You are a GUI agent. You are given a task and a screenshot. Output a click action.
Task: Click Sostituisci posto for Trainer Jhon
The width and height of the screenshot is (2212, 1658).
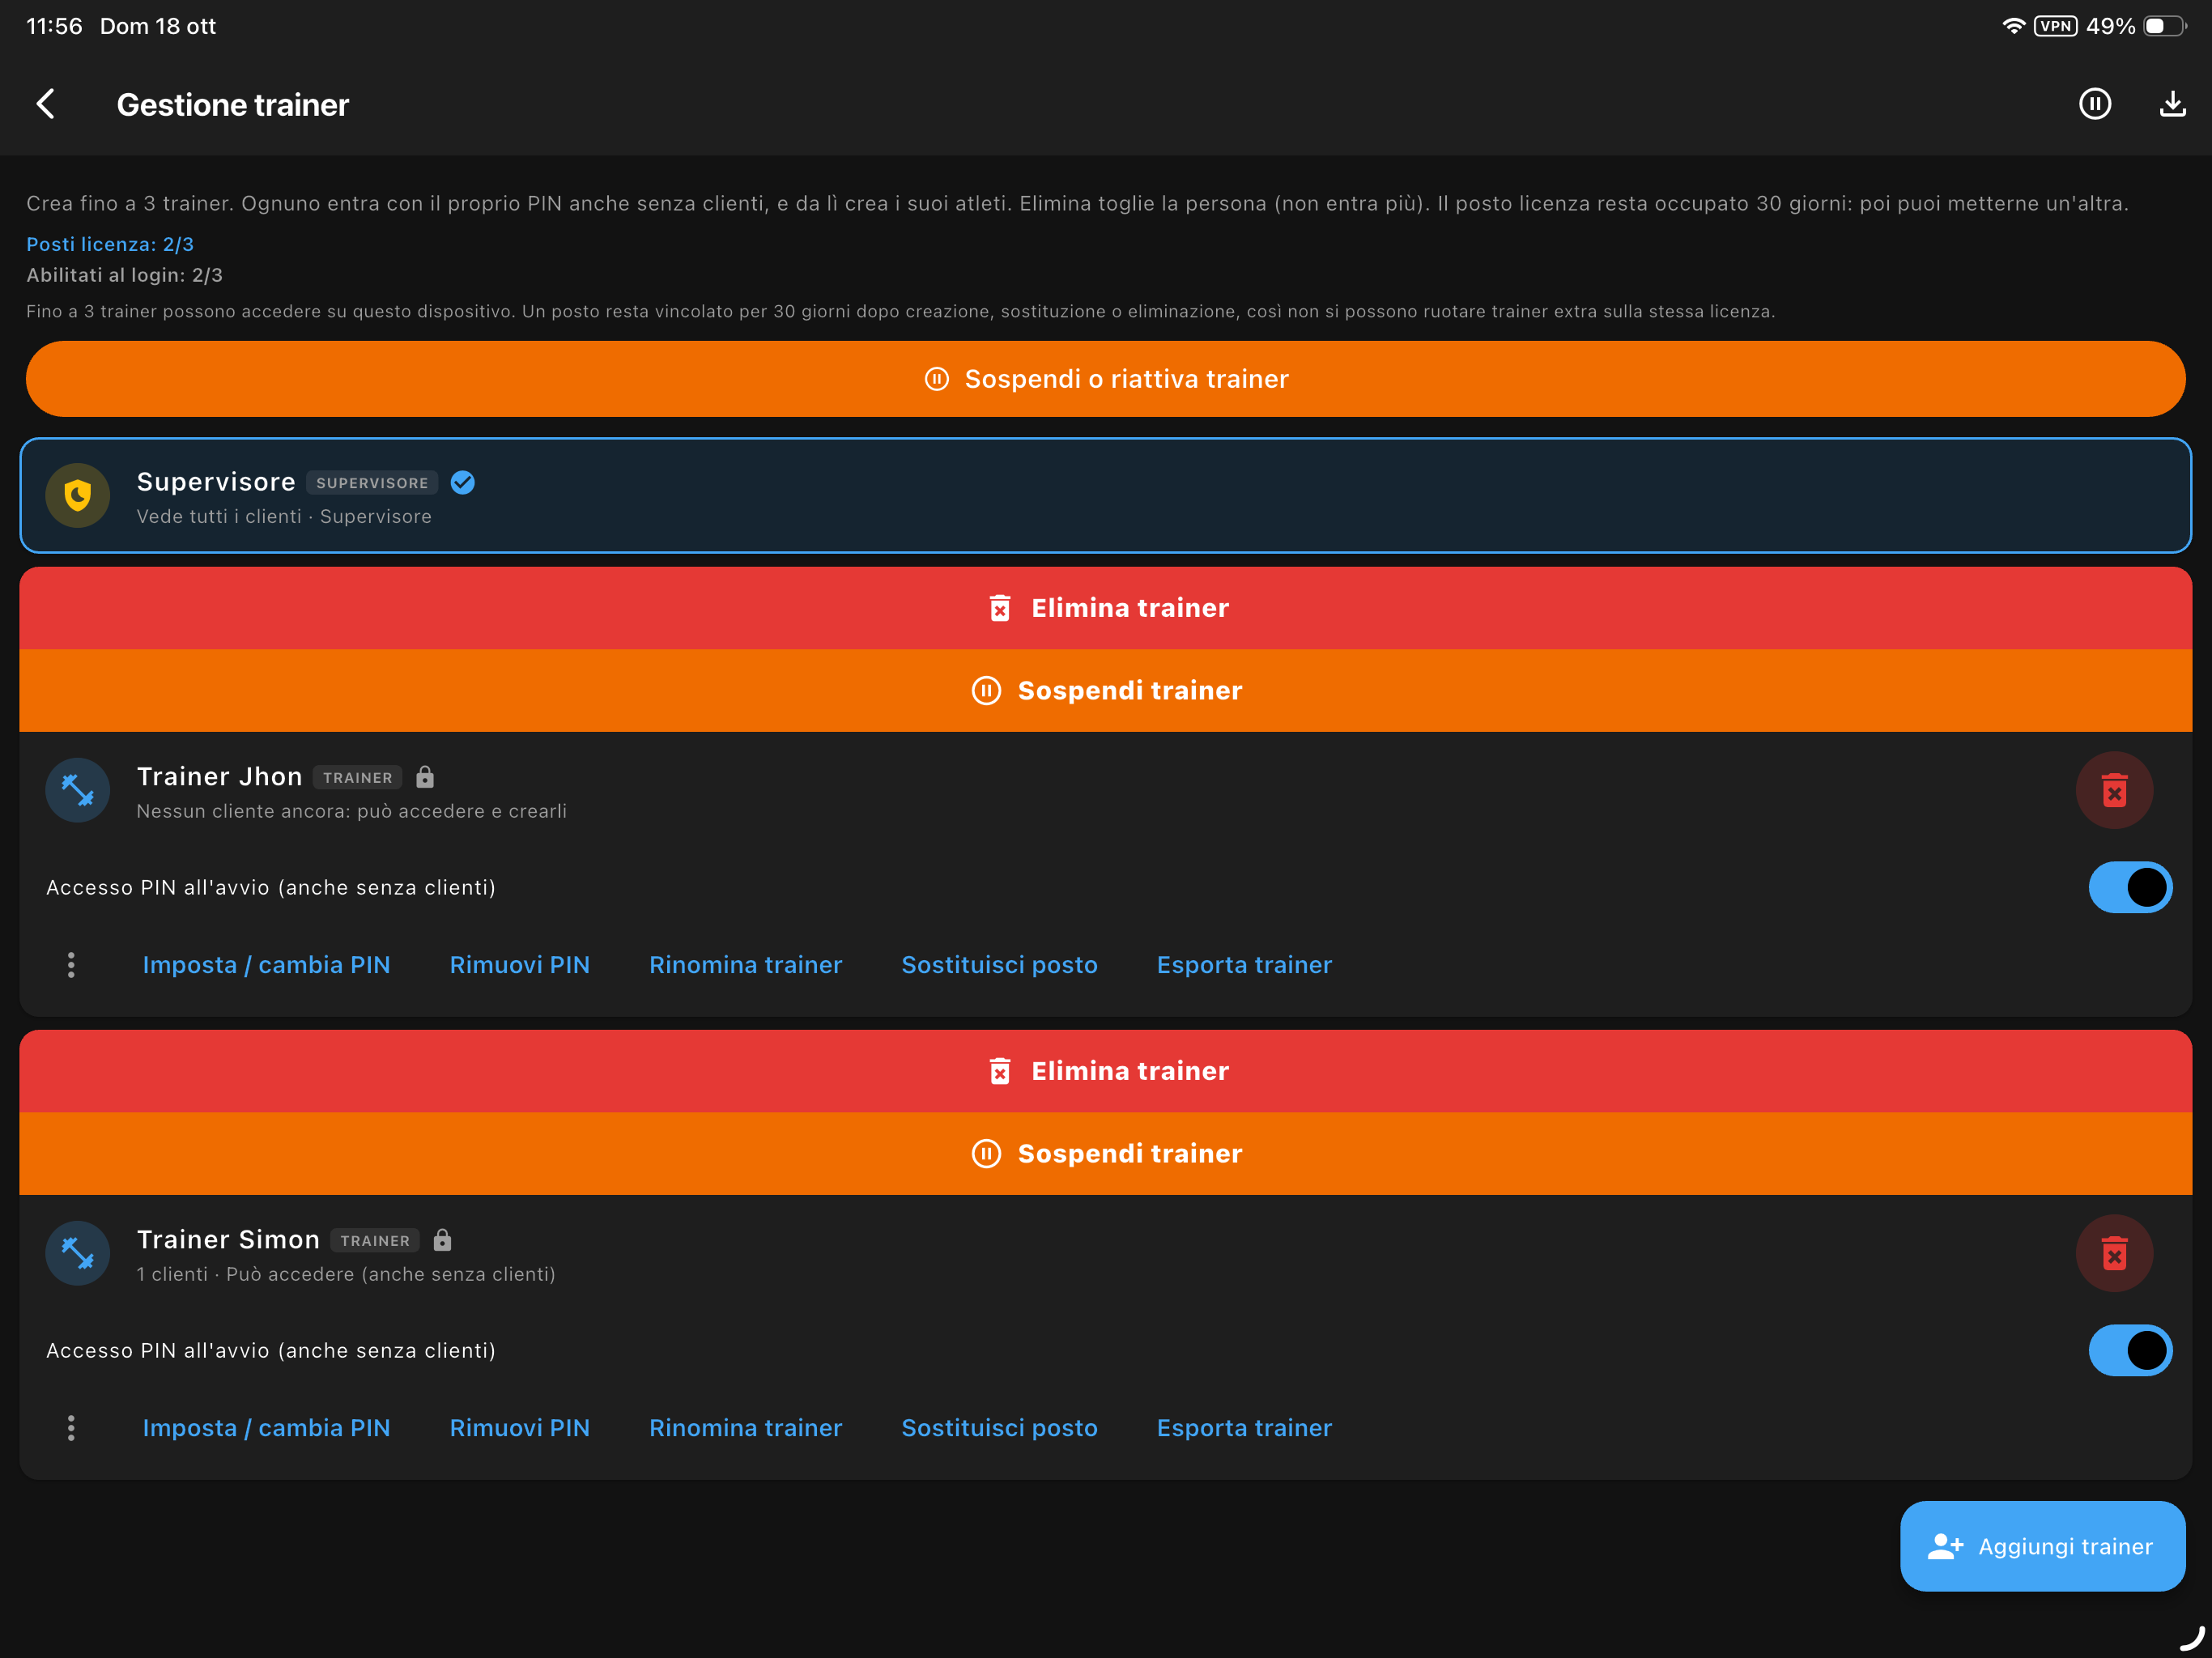click(1000, 965)
